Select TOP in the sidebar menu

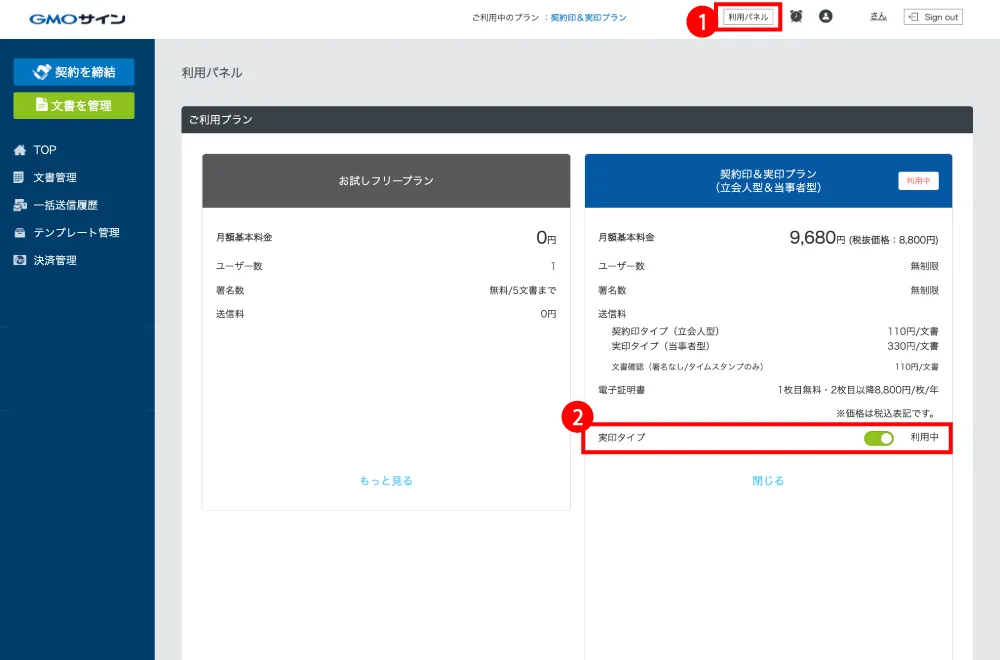click(44, 149)
